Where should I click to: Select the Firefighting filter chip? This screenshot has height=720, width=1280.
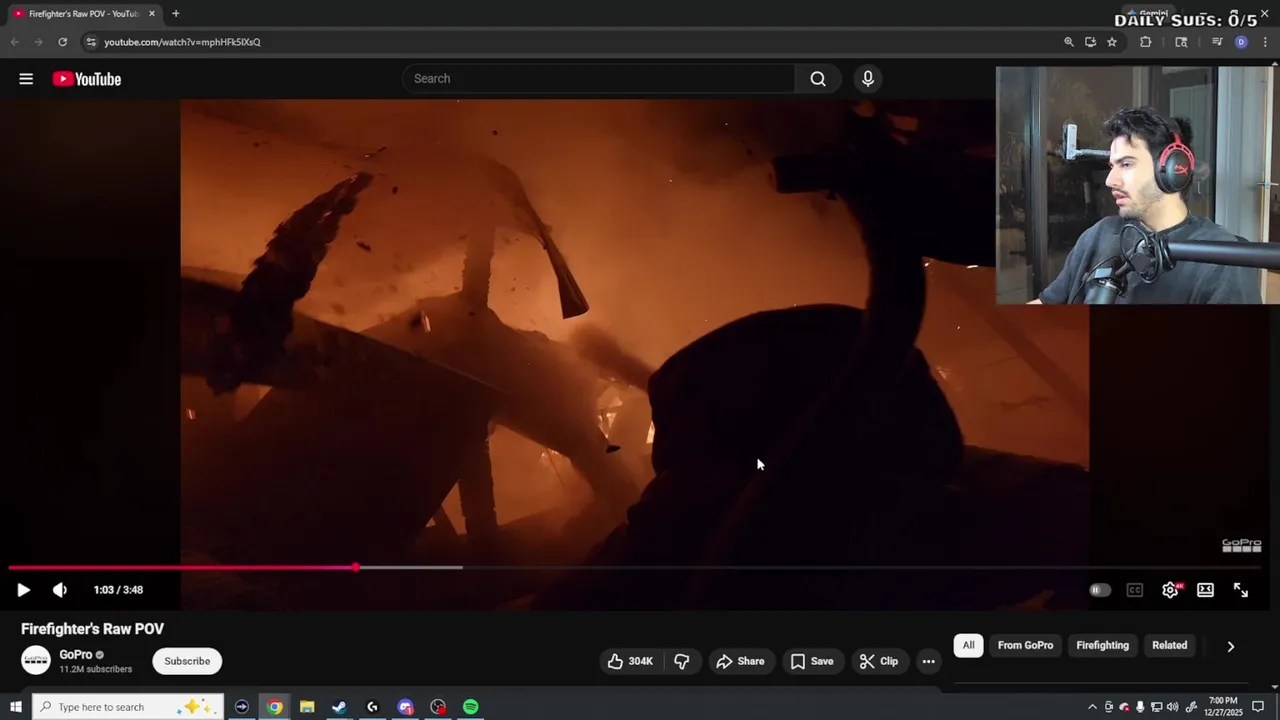[x=1102, y=645]
